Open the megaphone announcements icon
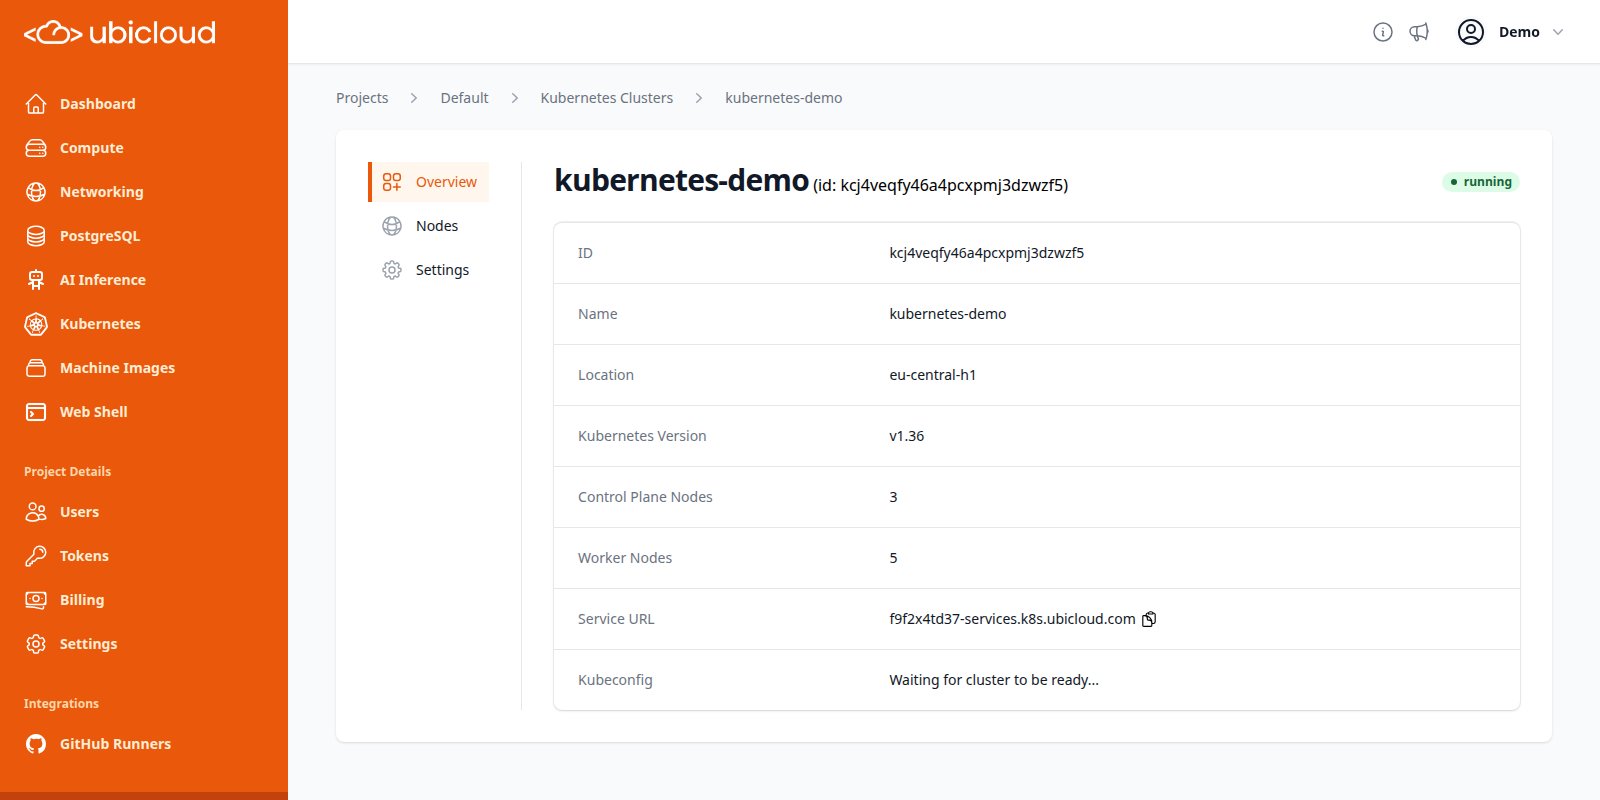This screenshot has height=800, width=1600. (x=1419, y=32)
